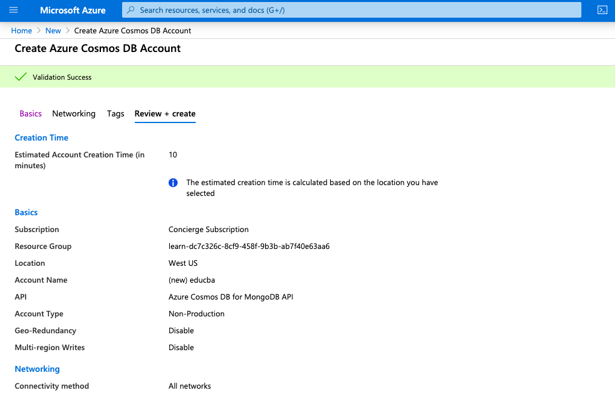The image size is (615, 393).
Task: Go to New breadcrumb
Action: pos(53,31)
